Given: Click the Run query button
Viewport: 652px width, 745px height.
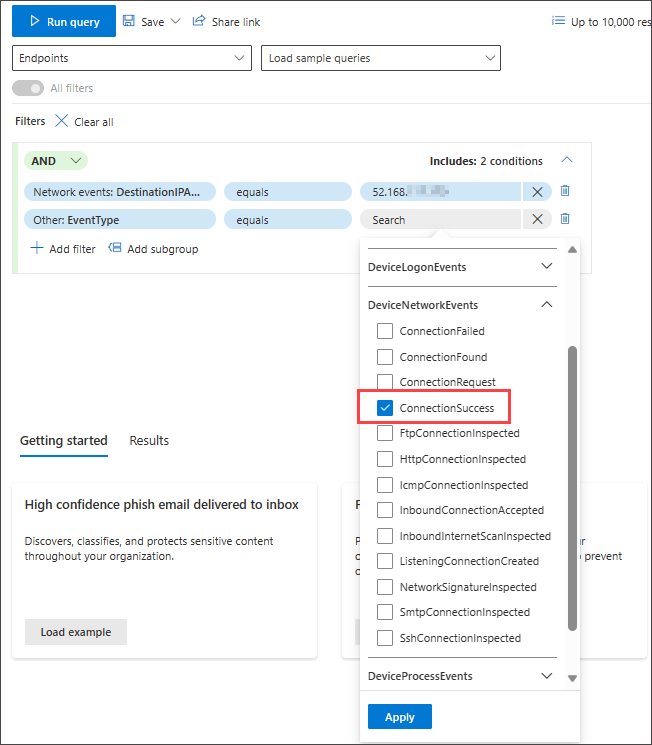Looking at the screenshot, I should [x=64, y=21].
